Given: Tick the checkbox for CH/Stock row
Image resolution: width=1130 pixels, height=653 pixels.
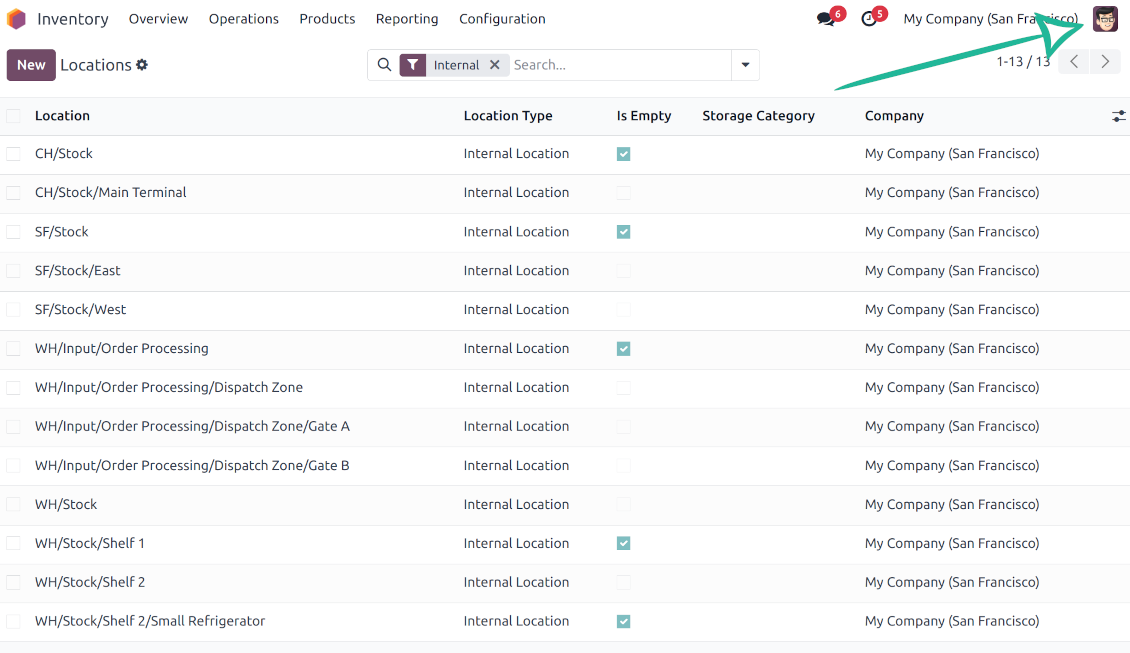Looking at the screenshot, I should pyautogui.click(x=13, y=154).
